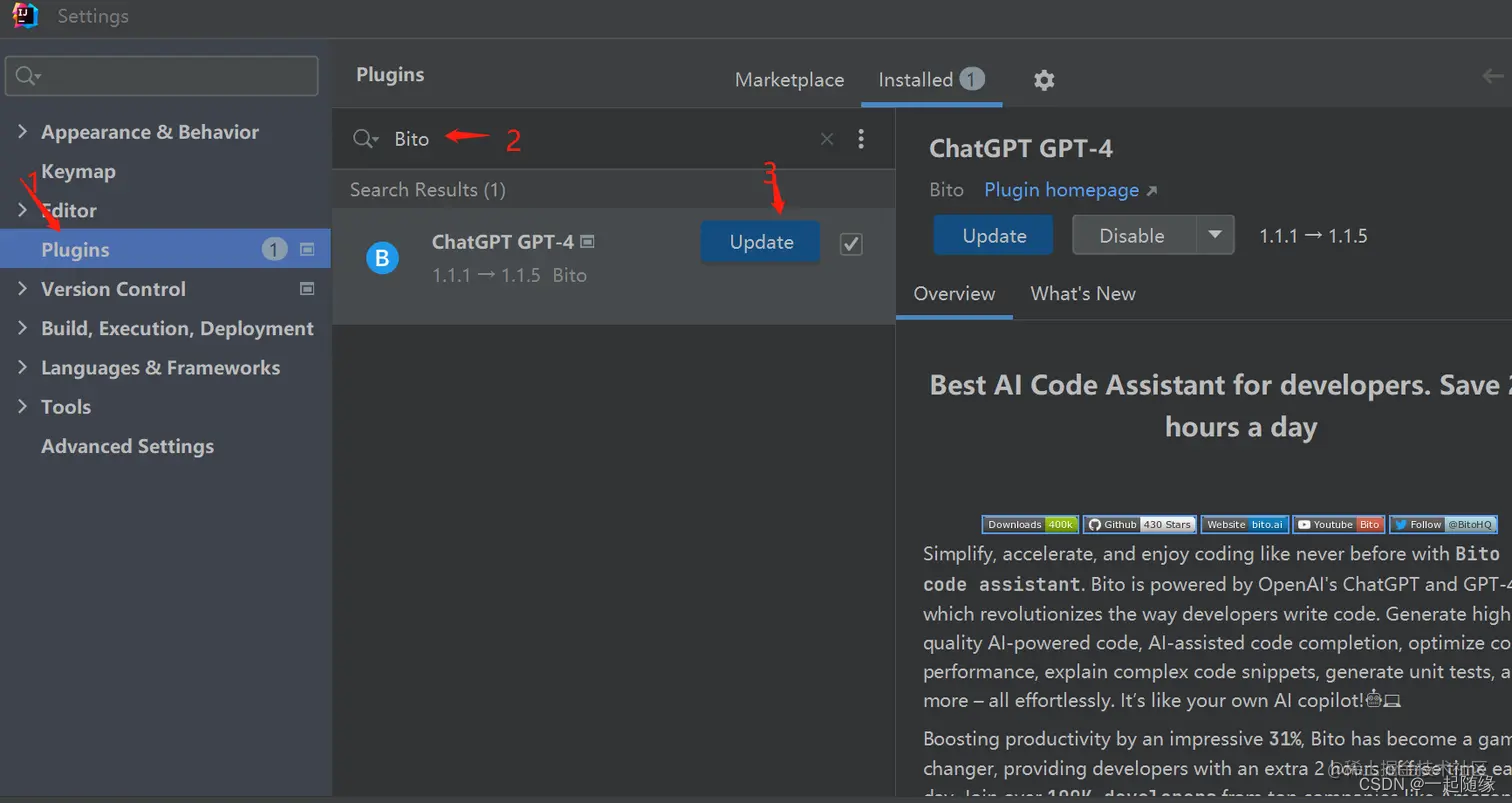
Task: Expand the Editor settings node
Action: pyautogui.click(x=22, y=210)
